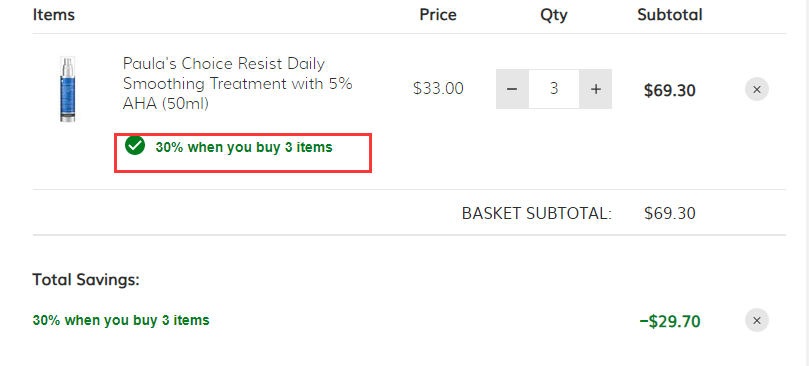
Task: Open the Paula's Choice product thumbnail
Action: pyautogui.click(x=68, y=89)
